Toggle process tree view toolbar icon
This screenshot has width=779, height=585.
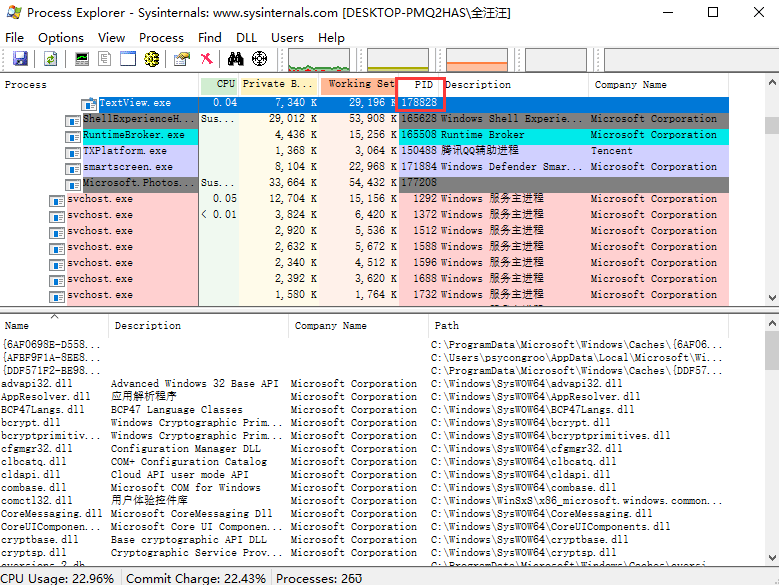[104, 59]
